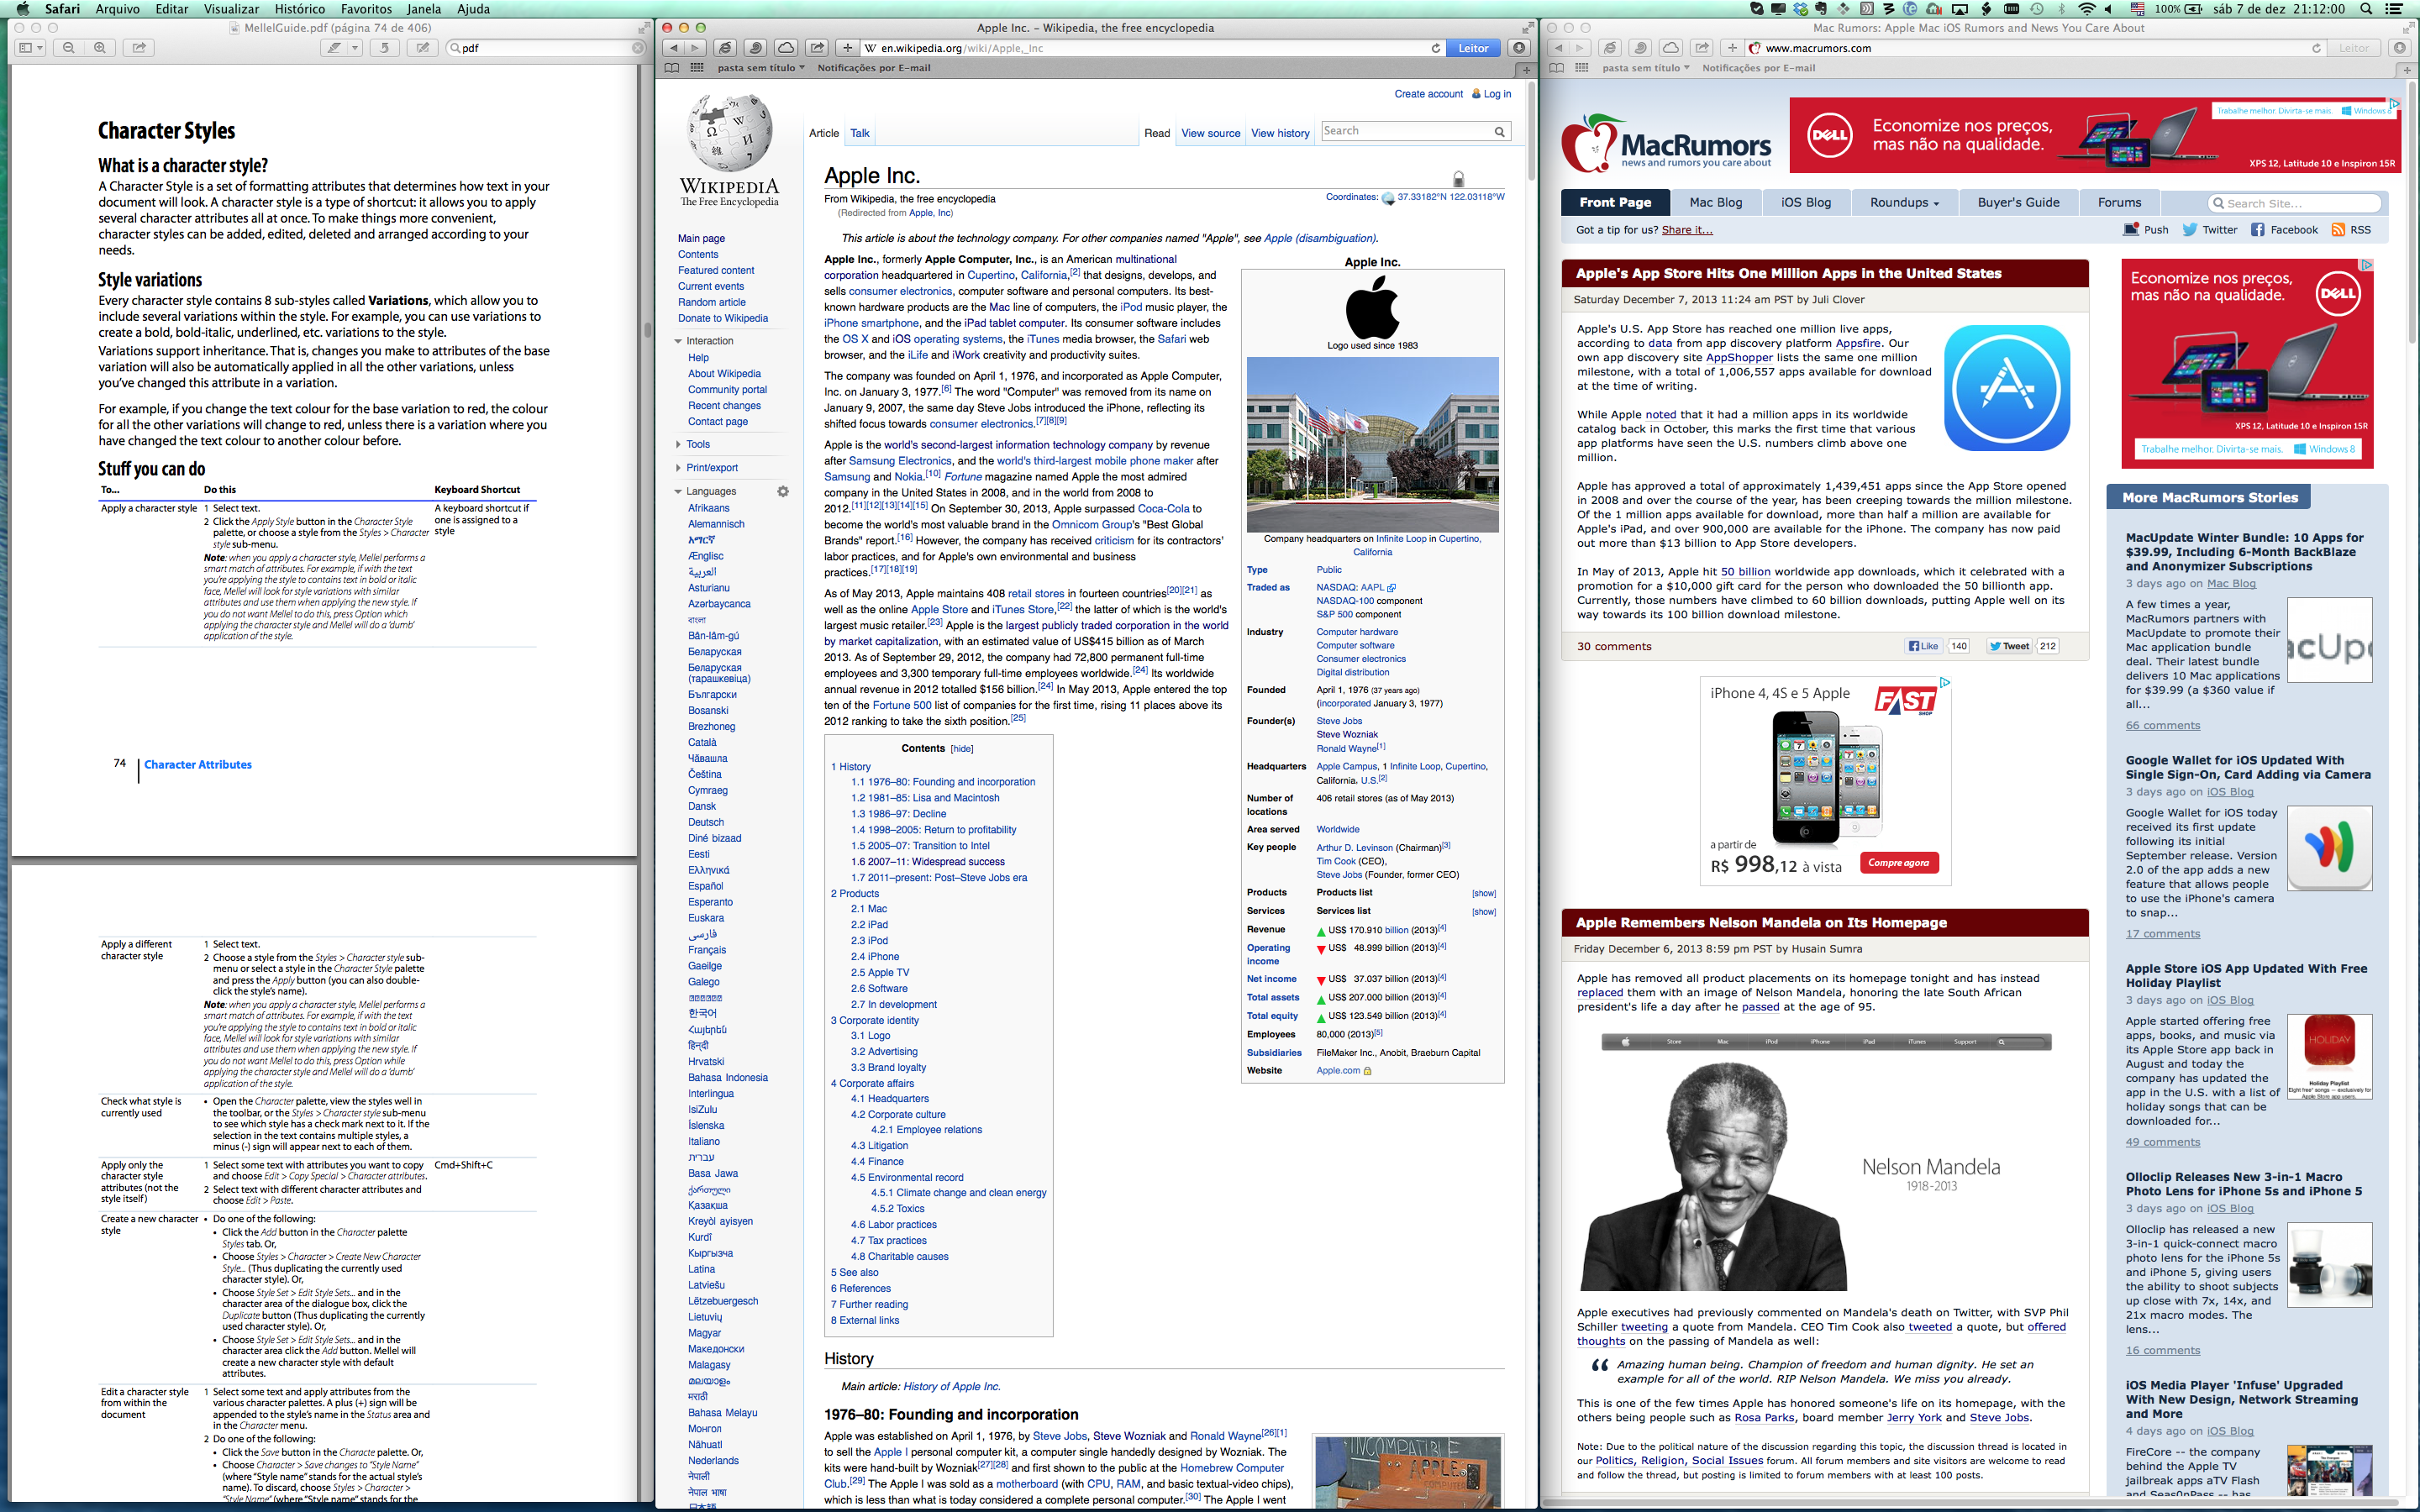This screenshot has width=2420, height=1512.
Task: Click the View history link
Action: tap(1279, 133)
